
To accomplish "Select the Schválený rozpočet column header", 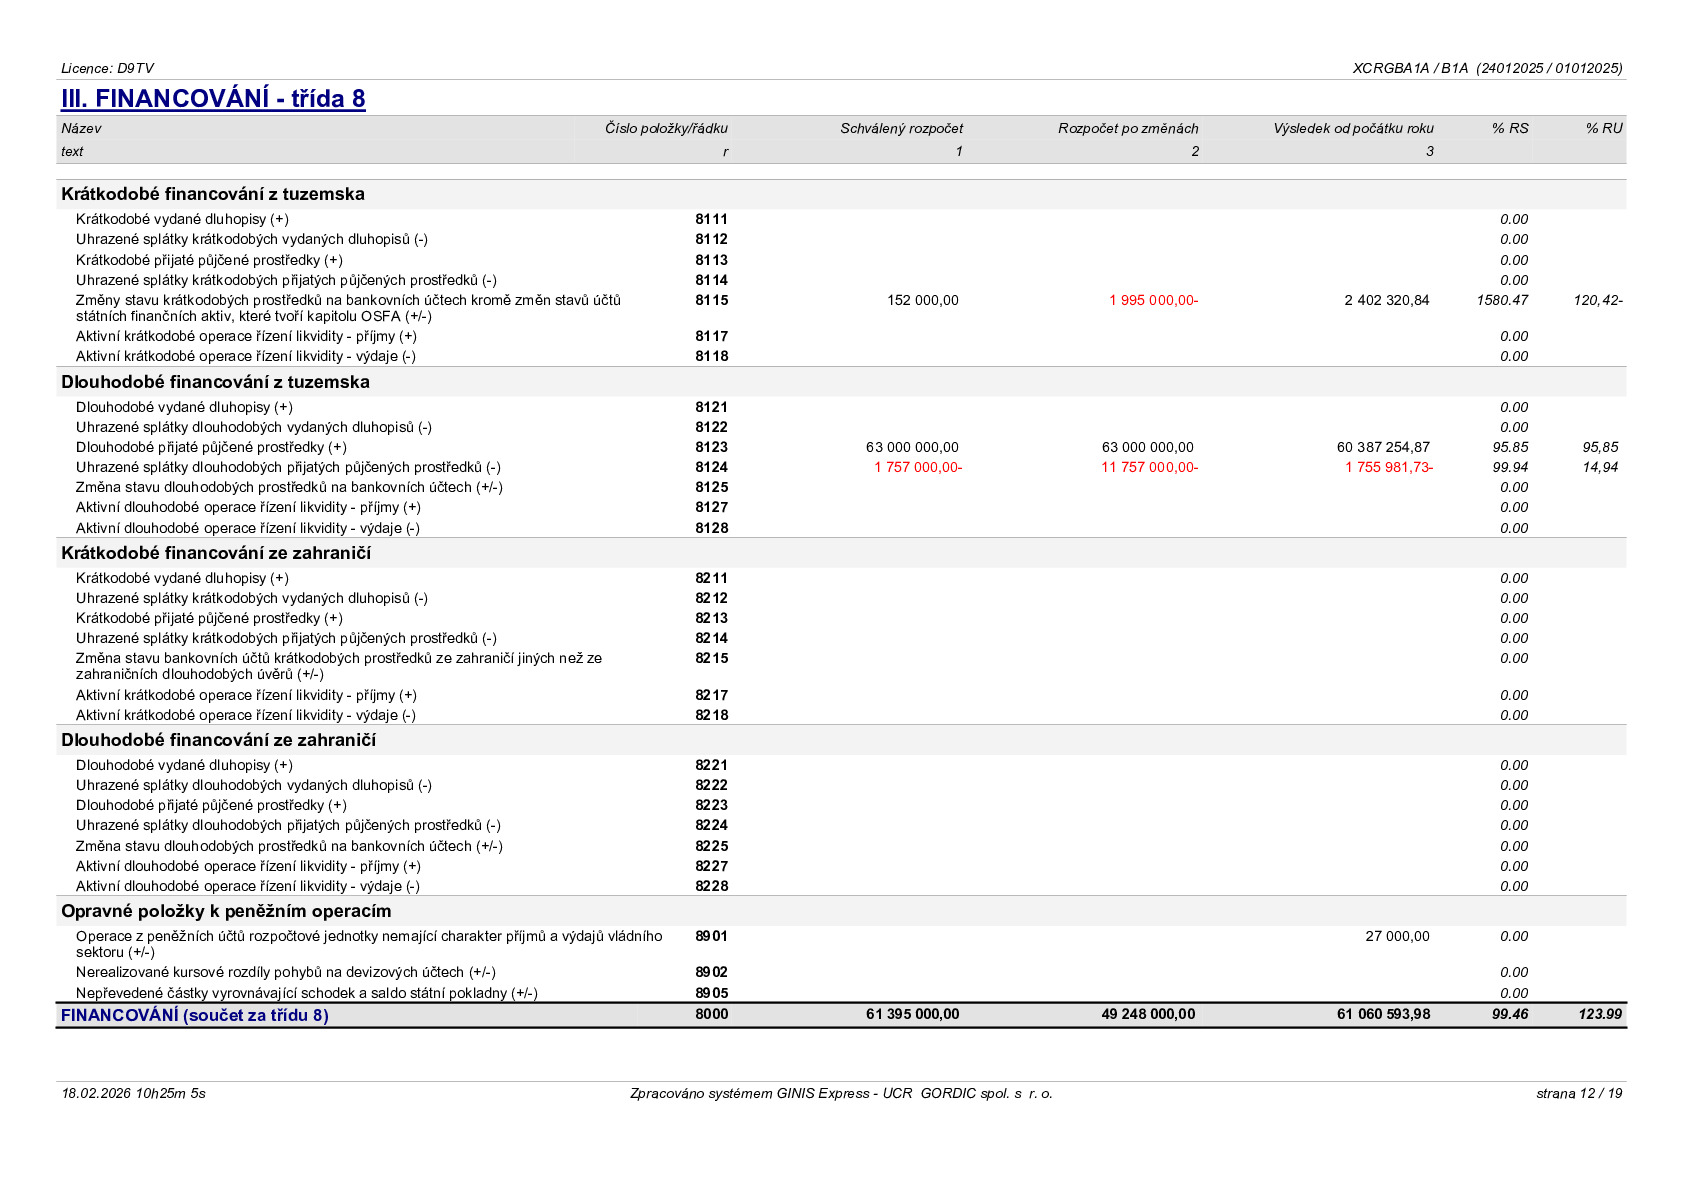I will pos(901,128).
